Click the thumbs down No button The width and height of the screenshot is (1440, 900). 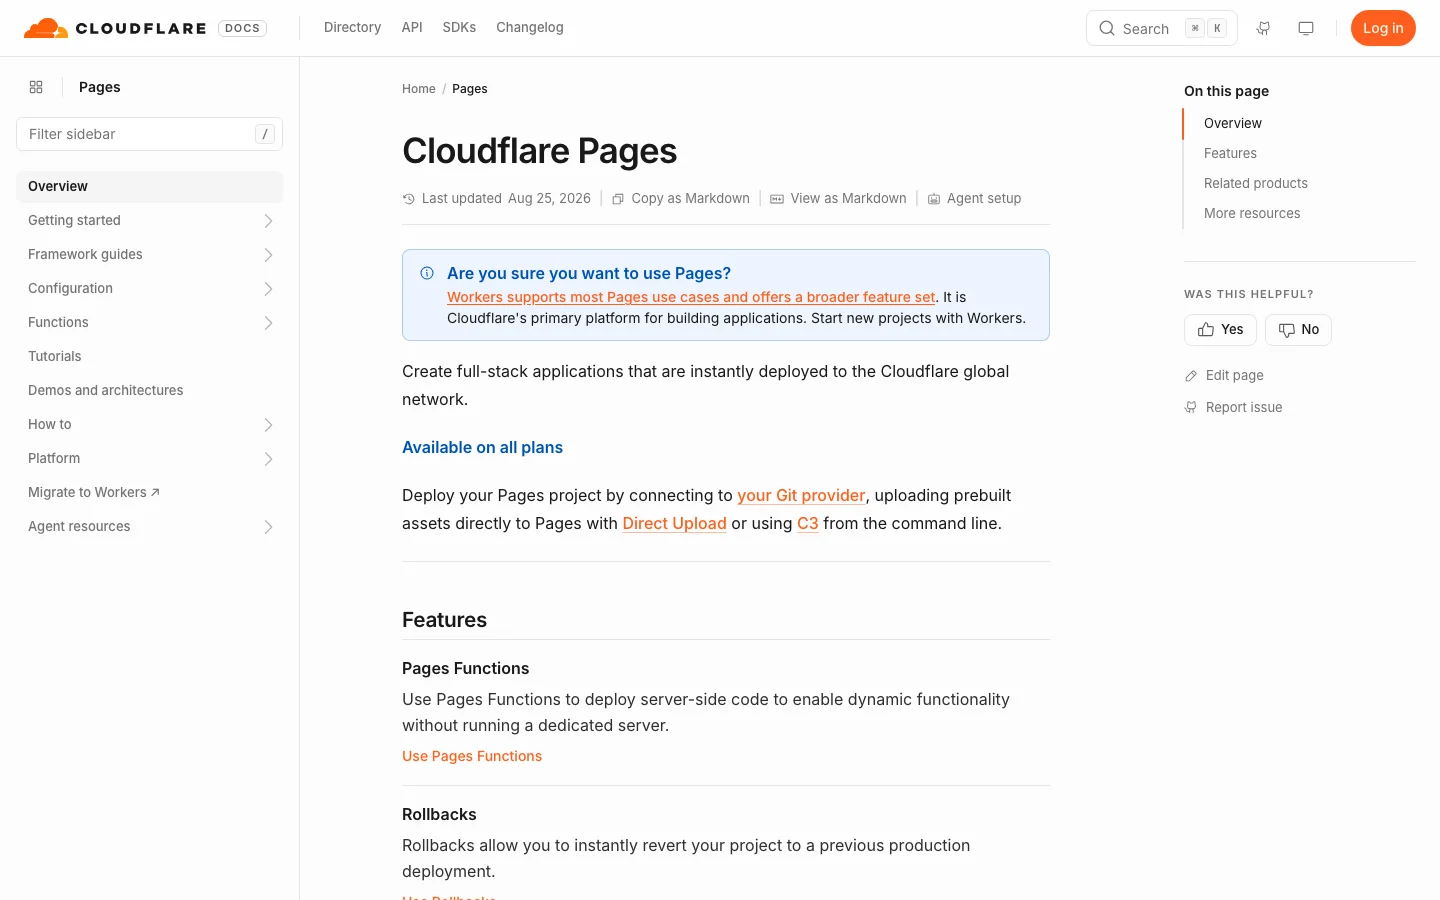click(1298, 330)
